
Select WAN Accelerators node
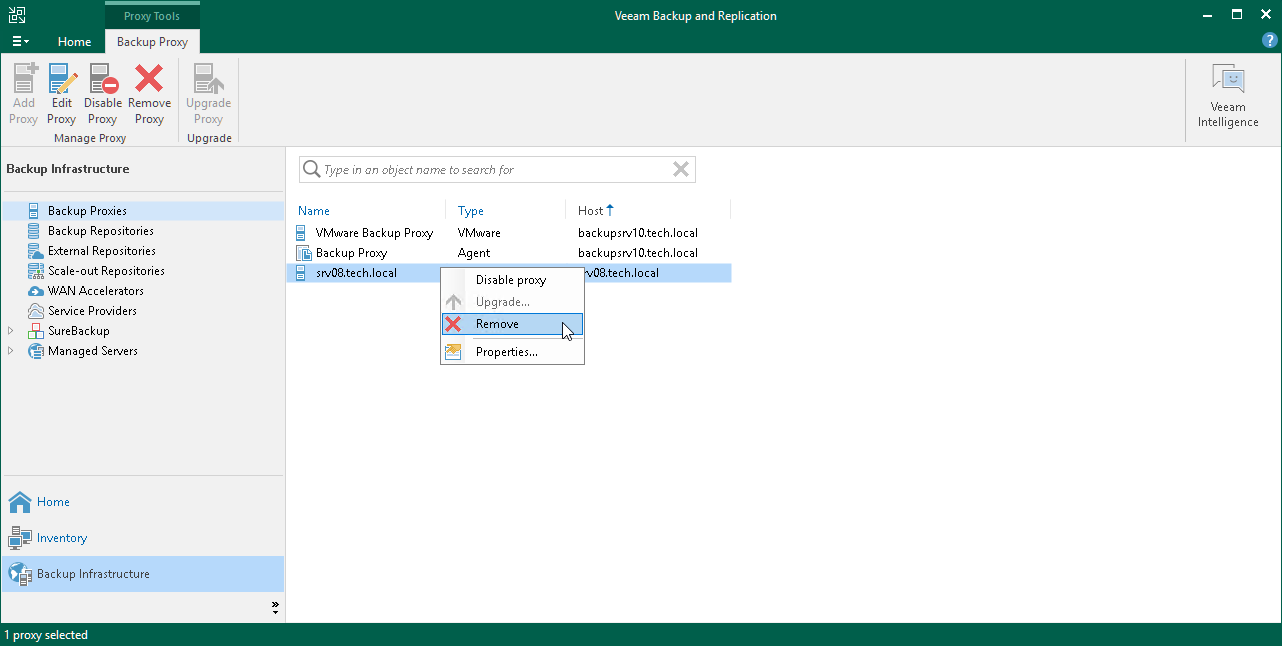point(95,291)
